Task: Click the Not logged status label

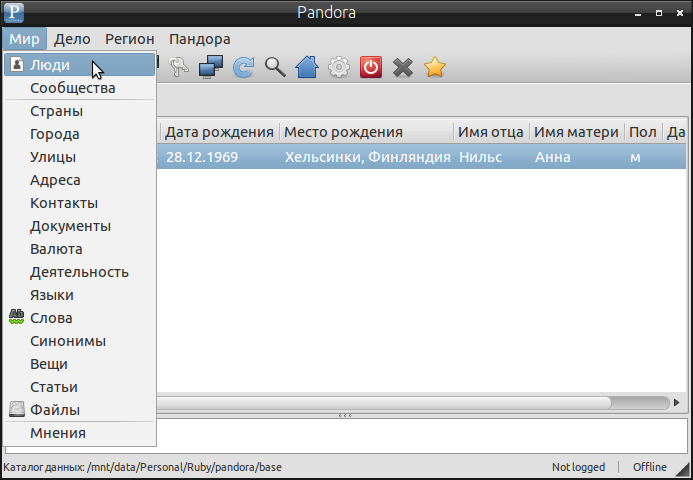Action: pos(578,467)
